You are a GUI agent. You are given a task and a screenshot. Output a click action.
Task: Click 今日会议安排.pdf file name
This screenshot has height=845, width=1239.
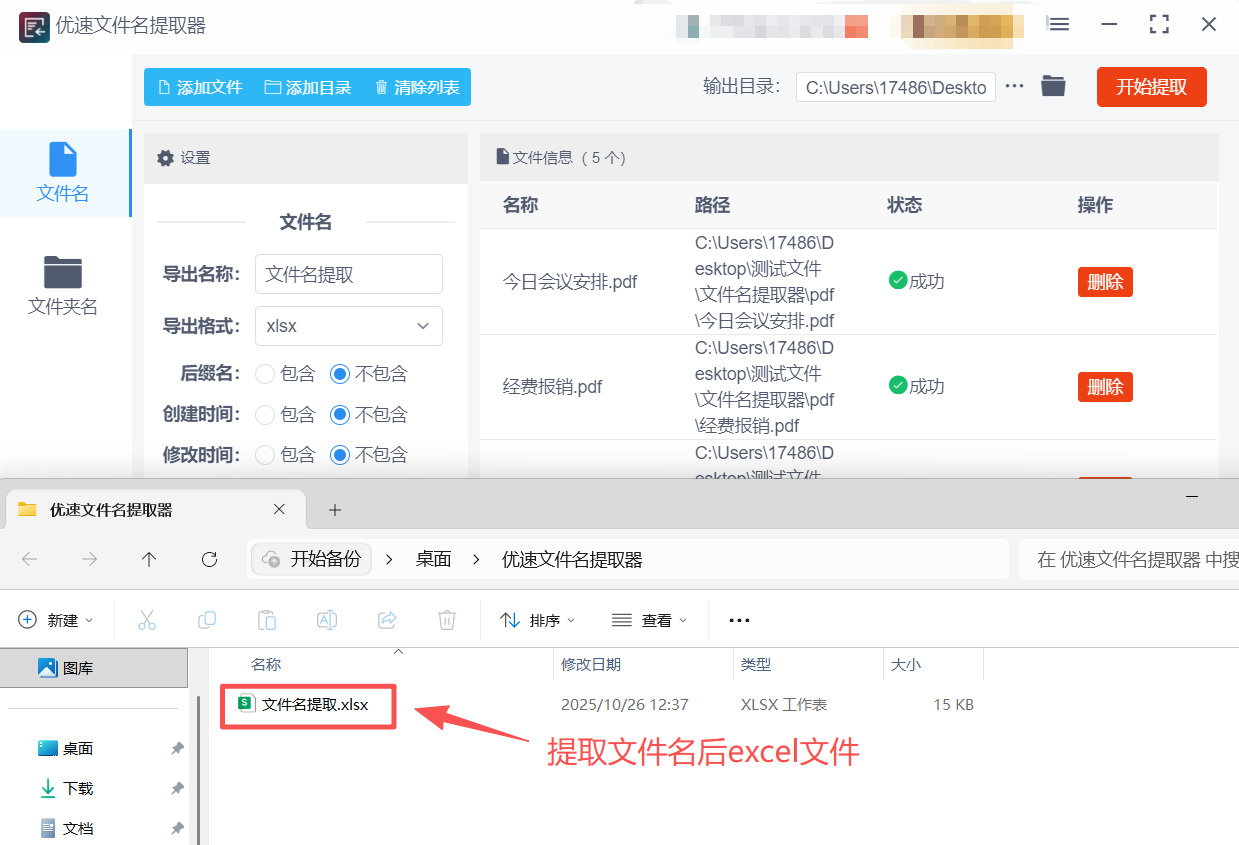coord(570,282)
